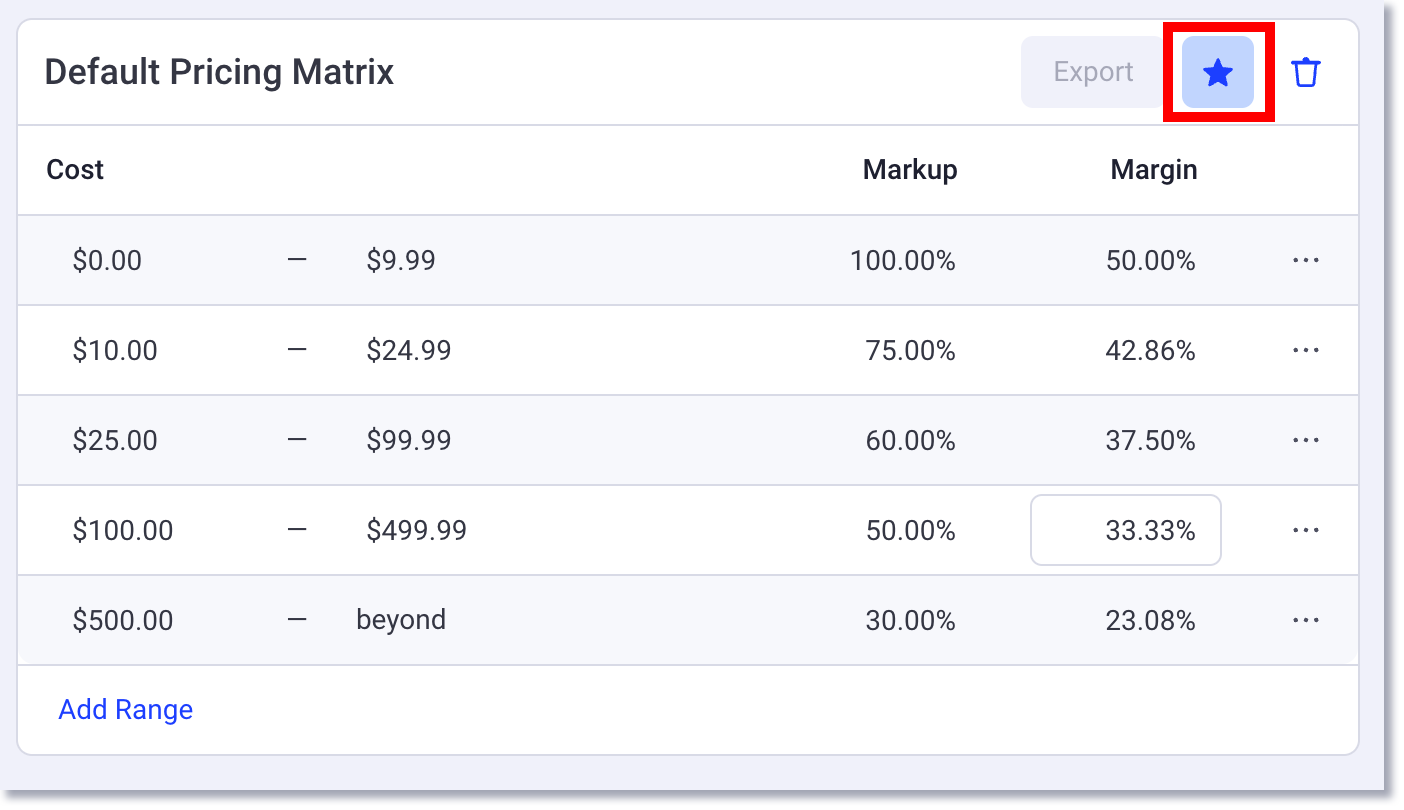Image resolution: width=1404 pixels, height=810 pixels.
Task: Open the ellipsis actions for the $500.00 row
Action: coord(1306,620)
